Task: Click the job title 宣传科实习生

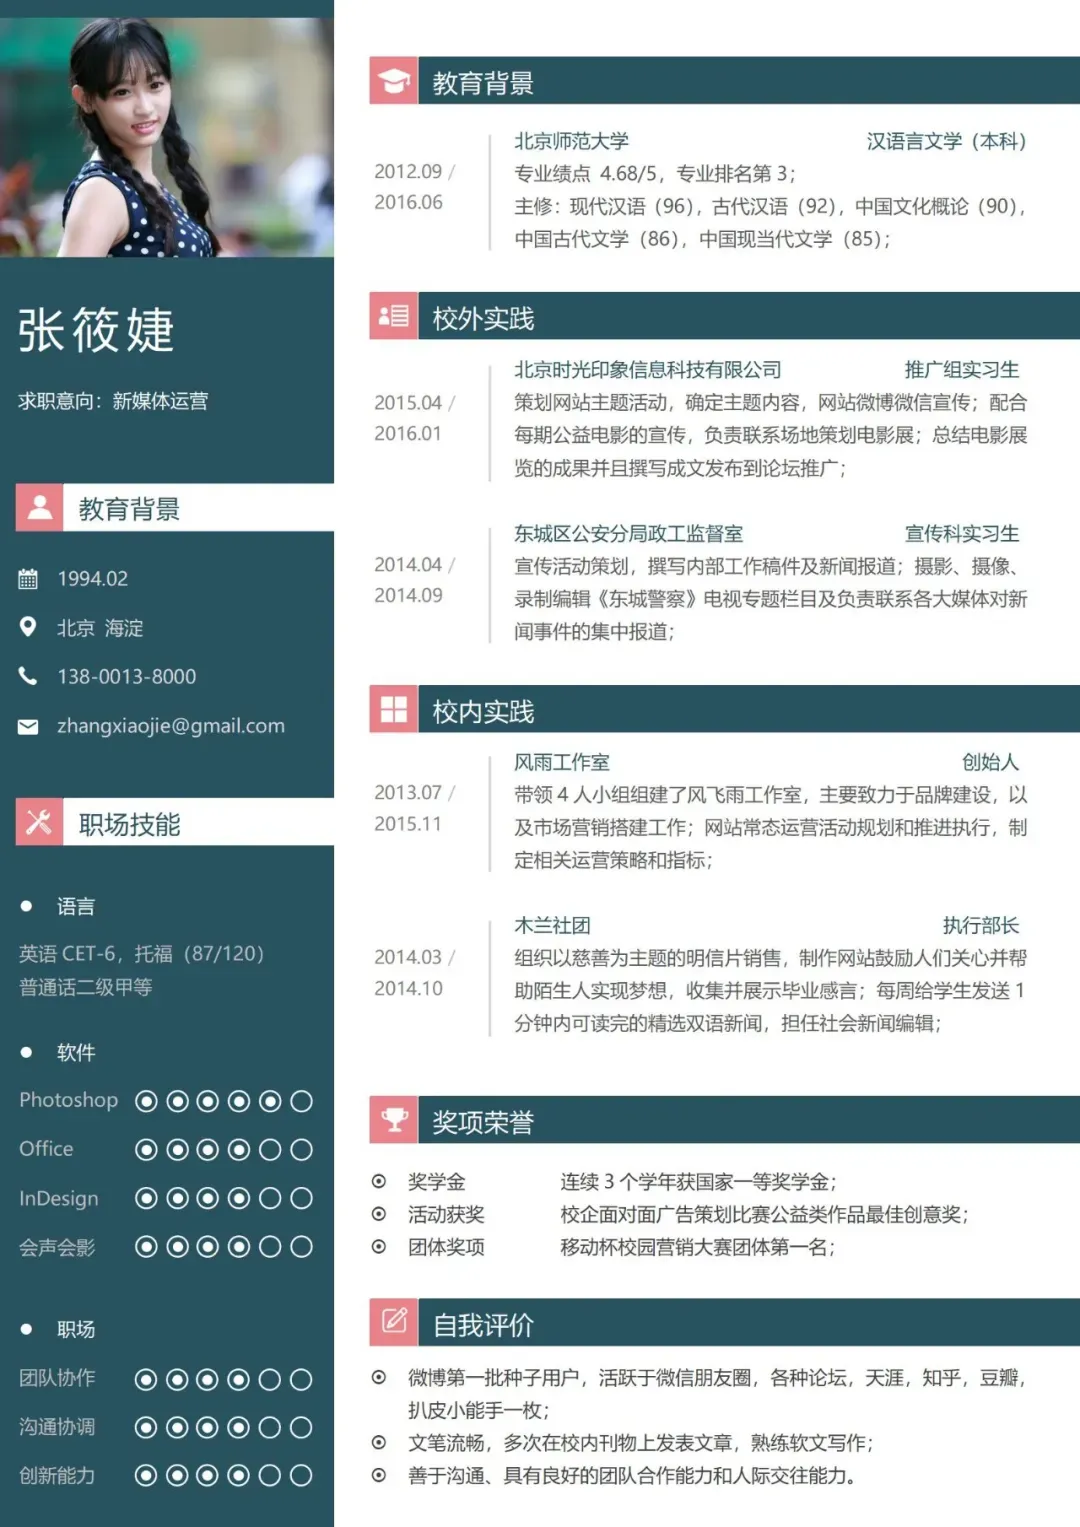Action: (961, 534)
